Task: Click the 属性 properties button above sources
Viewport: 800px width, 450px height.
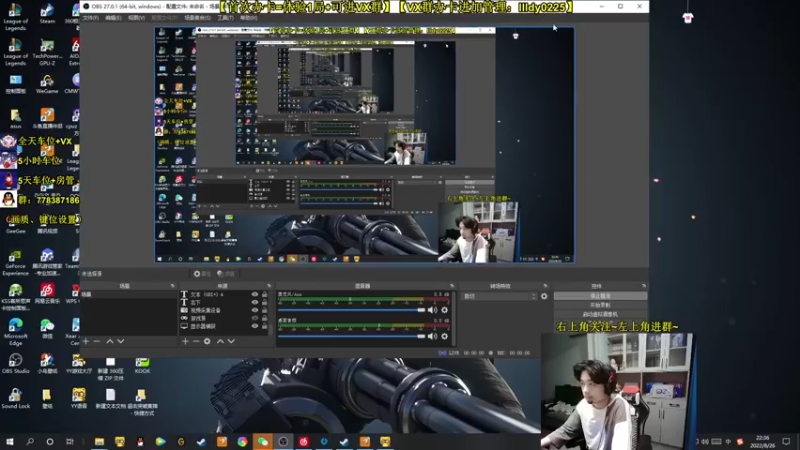Action: coord(202,274)
